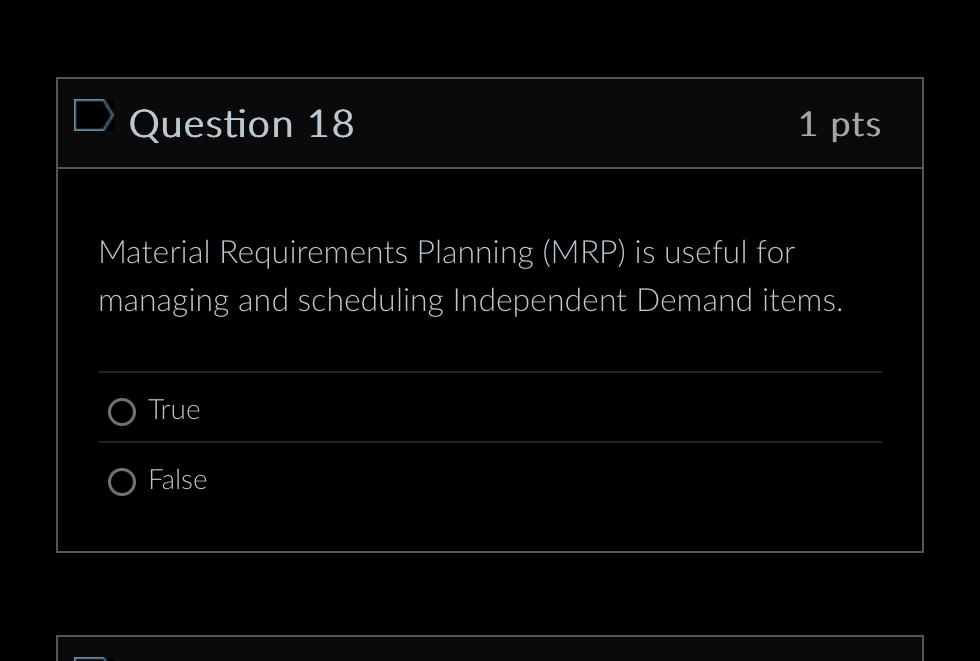Click the divider line above the True option
980x661 pixels.
(490, 370)
